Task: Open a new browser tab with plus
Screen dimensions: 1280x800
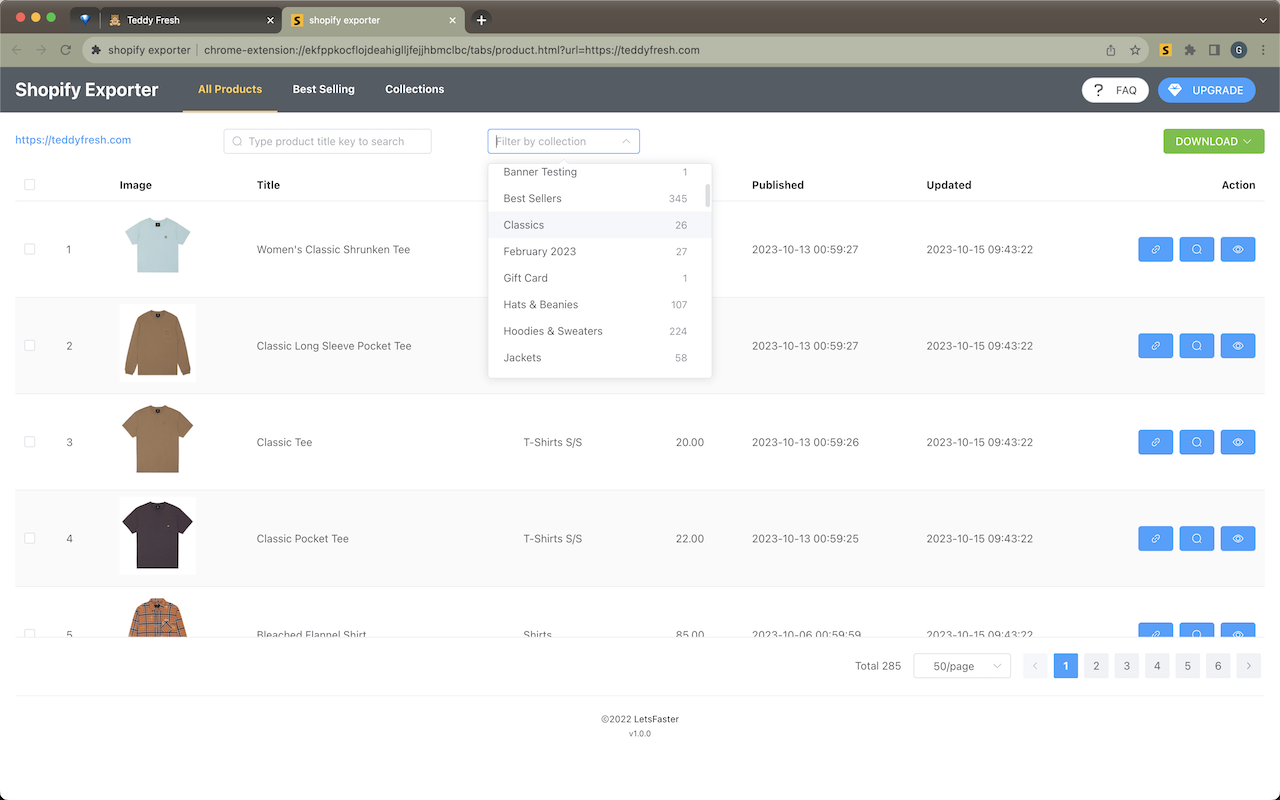Action: (x=481, y=20)
